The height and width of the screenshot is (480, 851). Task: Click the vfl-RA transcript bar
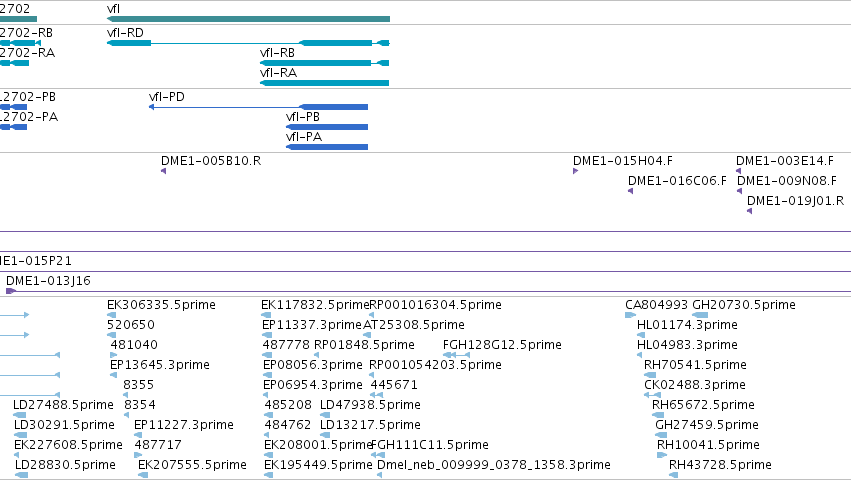pyautogui.click(x=325, y=83)
